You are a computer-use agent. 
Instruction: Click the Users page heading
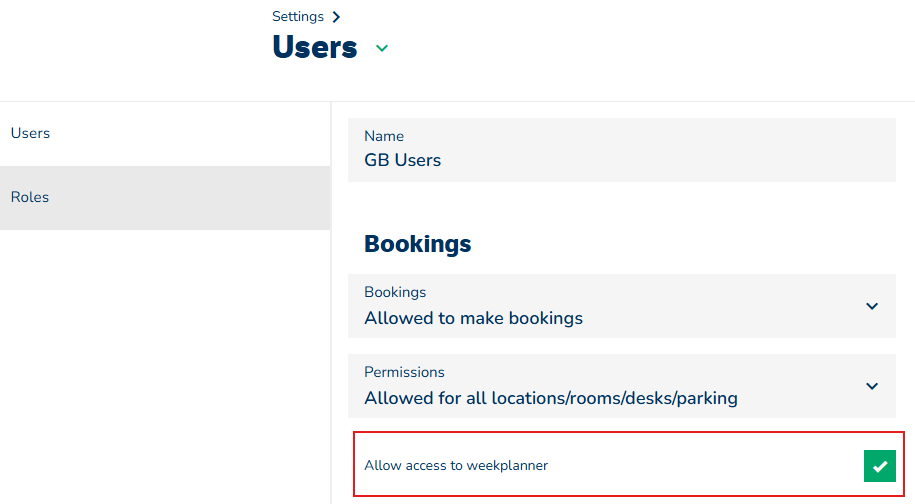coord(314,47)
